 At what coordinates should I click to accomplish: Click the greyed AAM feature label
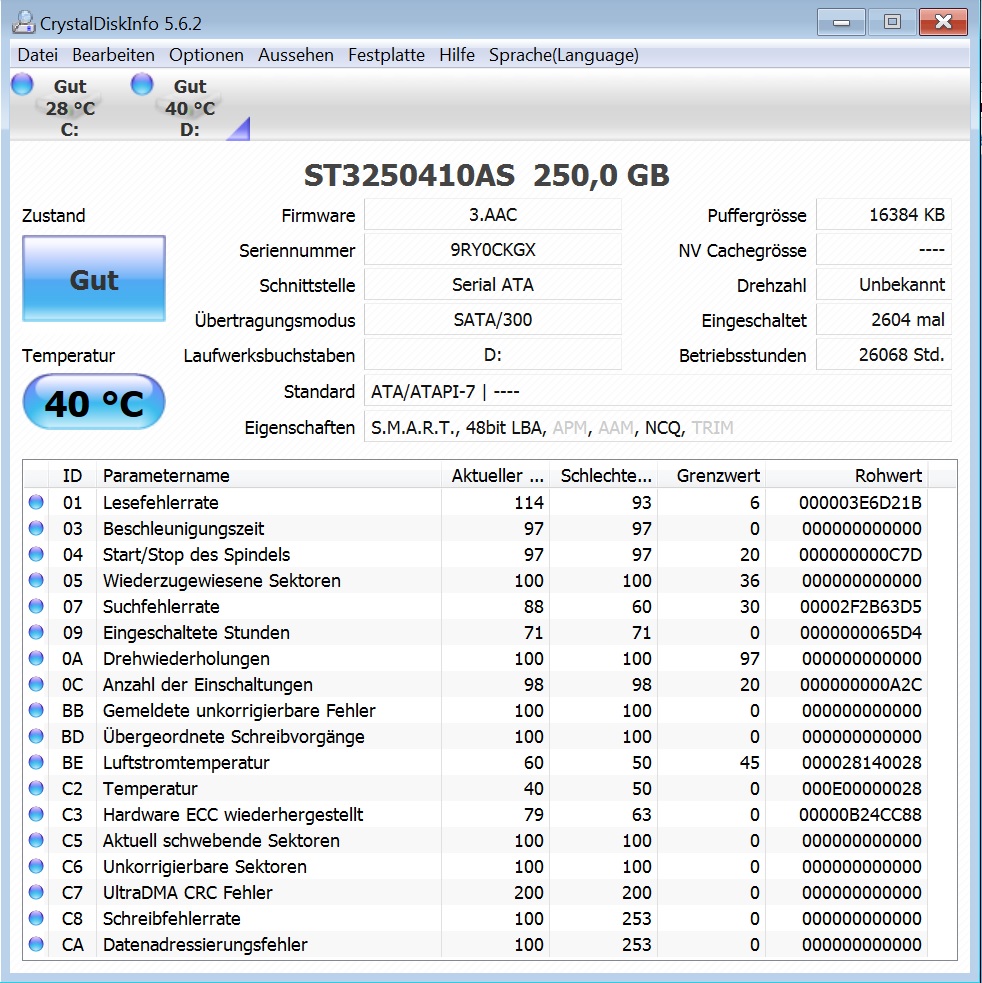point(616,428)
